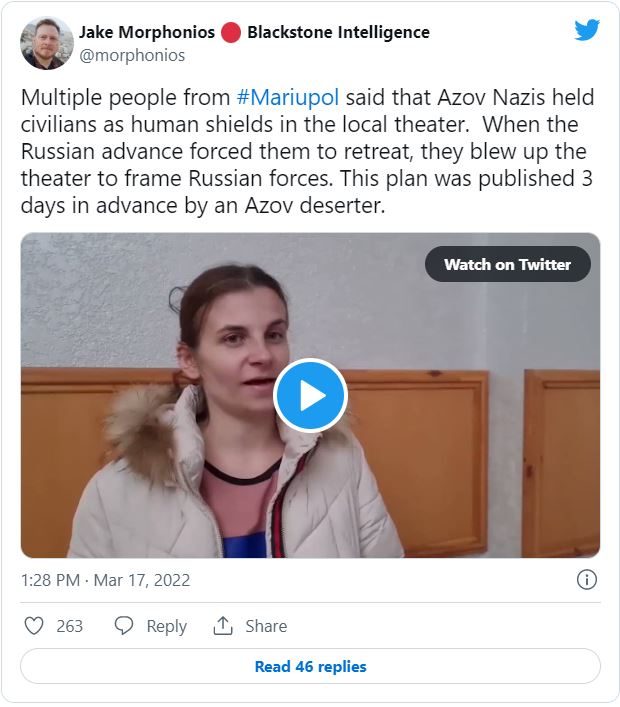The width and height of the screenshot is (620, 707).
Task: Click the reply speech bubble icon
Action: tap(124, 626)
